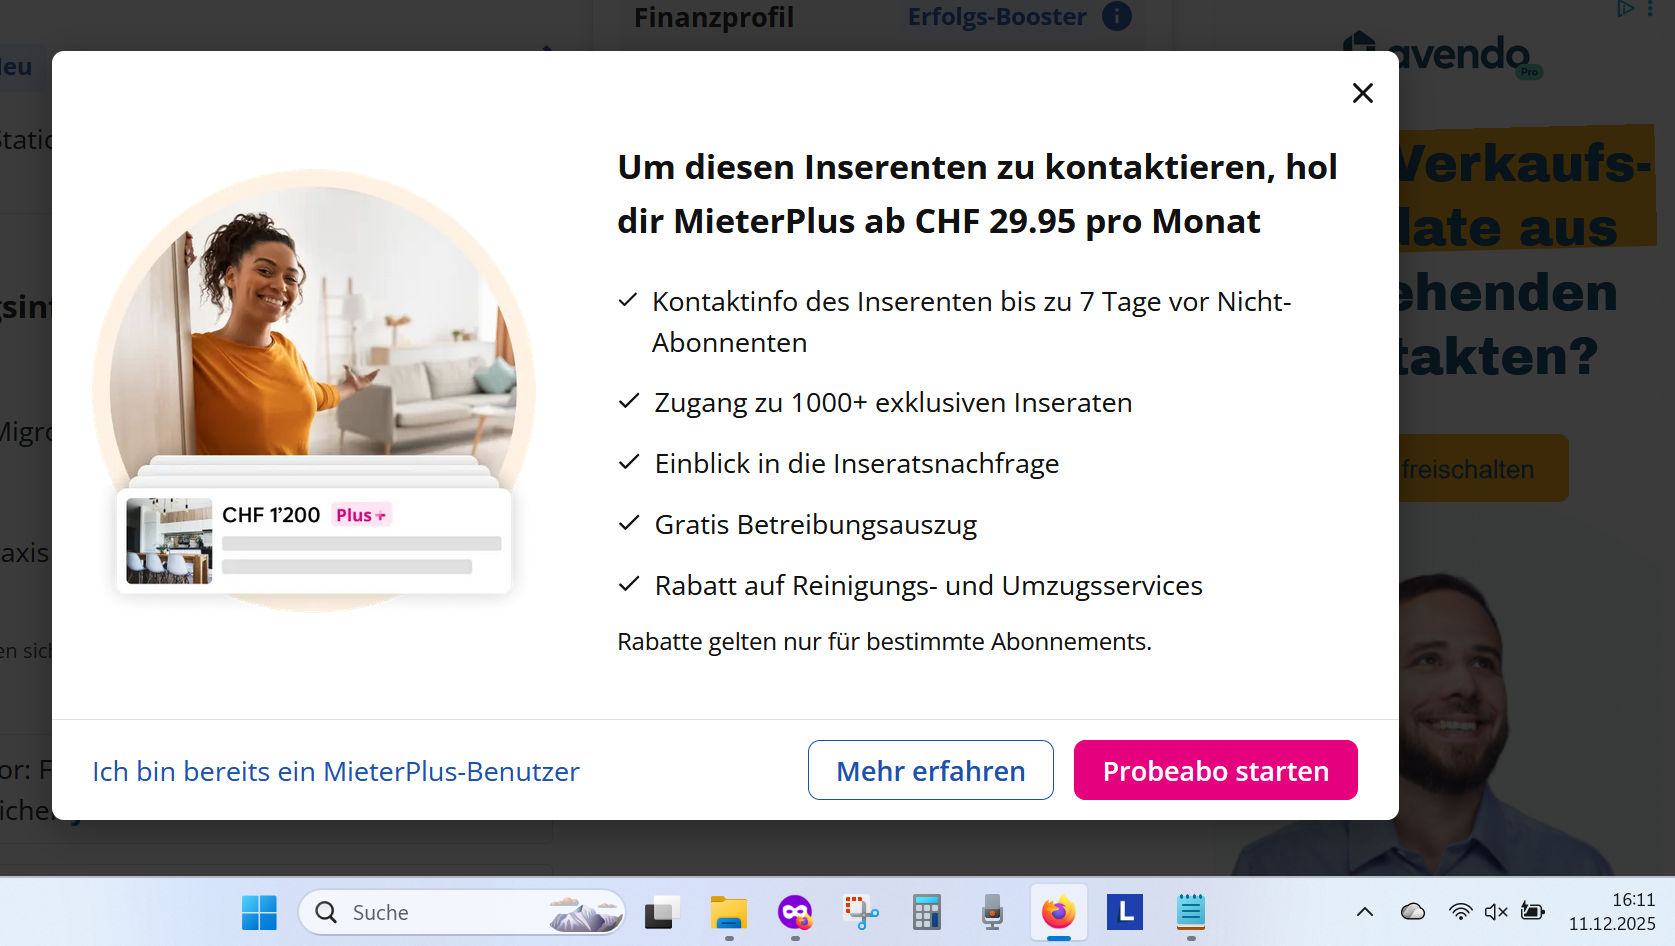Launch Snipping Tool from the taskbar
1675x946 pixels.
(x=861, y=912)
